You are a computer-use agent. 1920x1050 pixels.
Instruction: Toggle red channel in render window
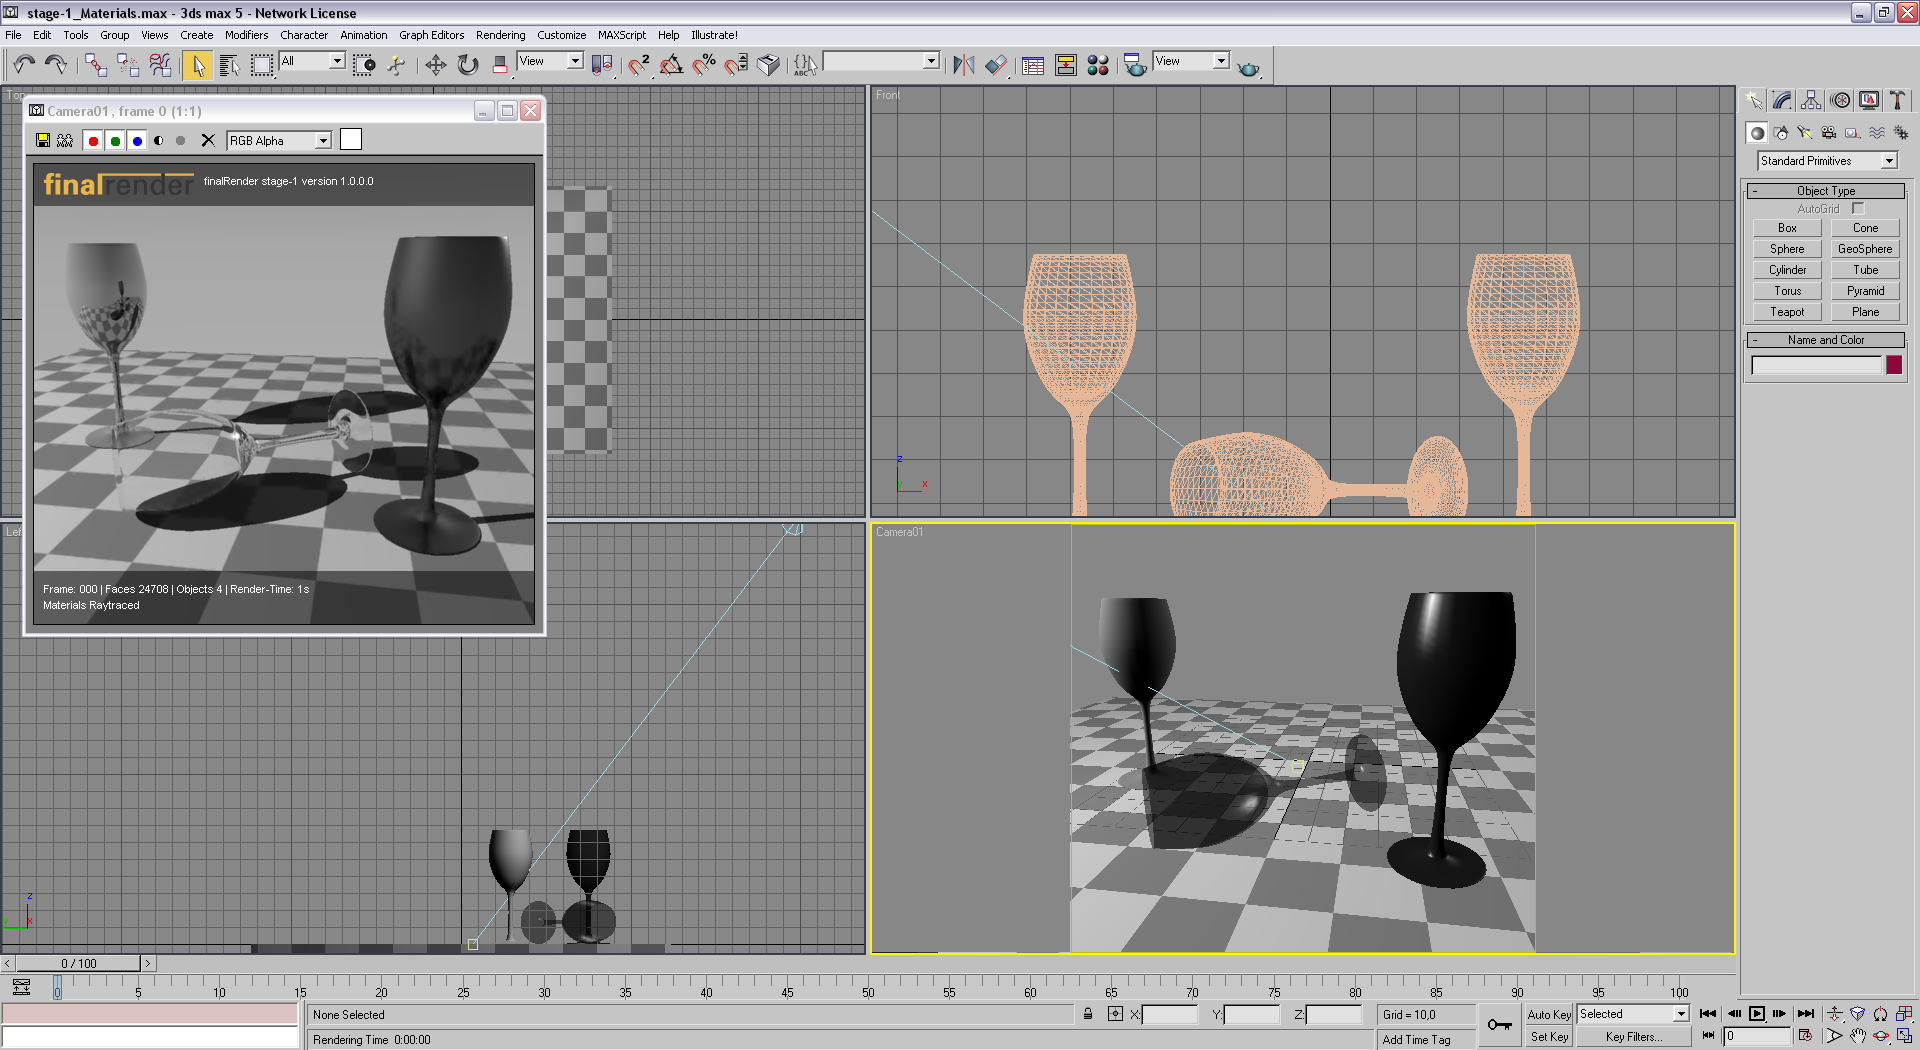(93, 140)
